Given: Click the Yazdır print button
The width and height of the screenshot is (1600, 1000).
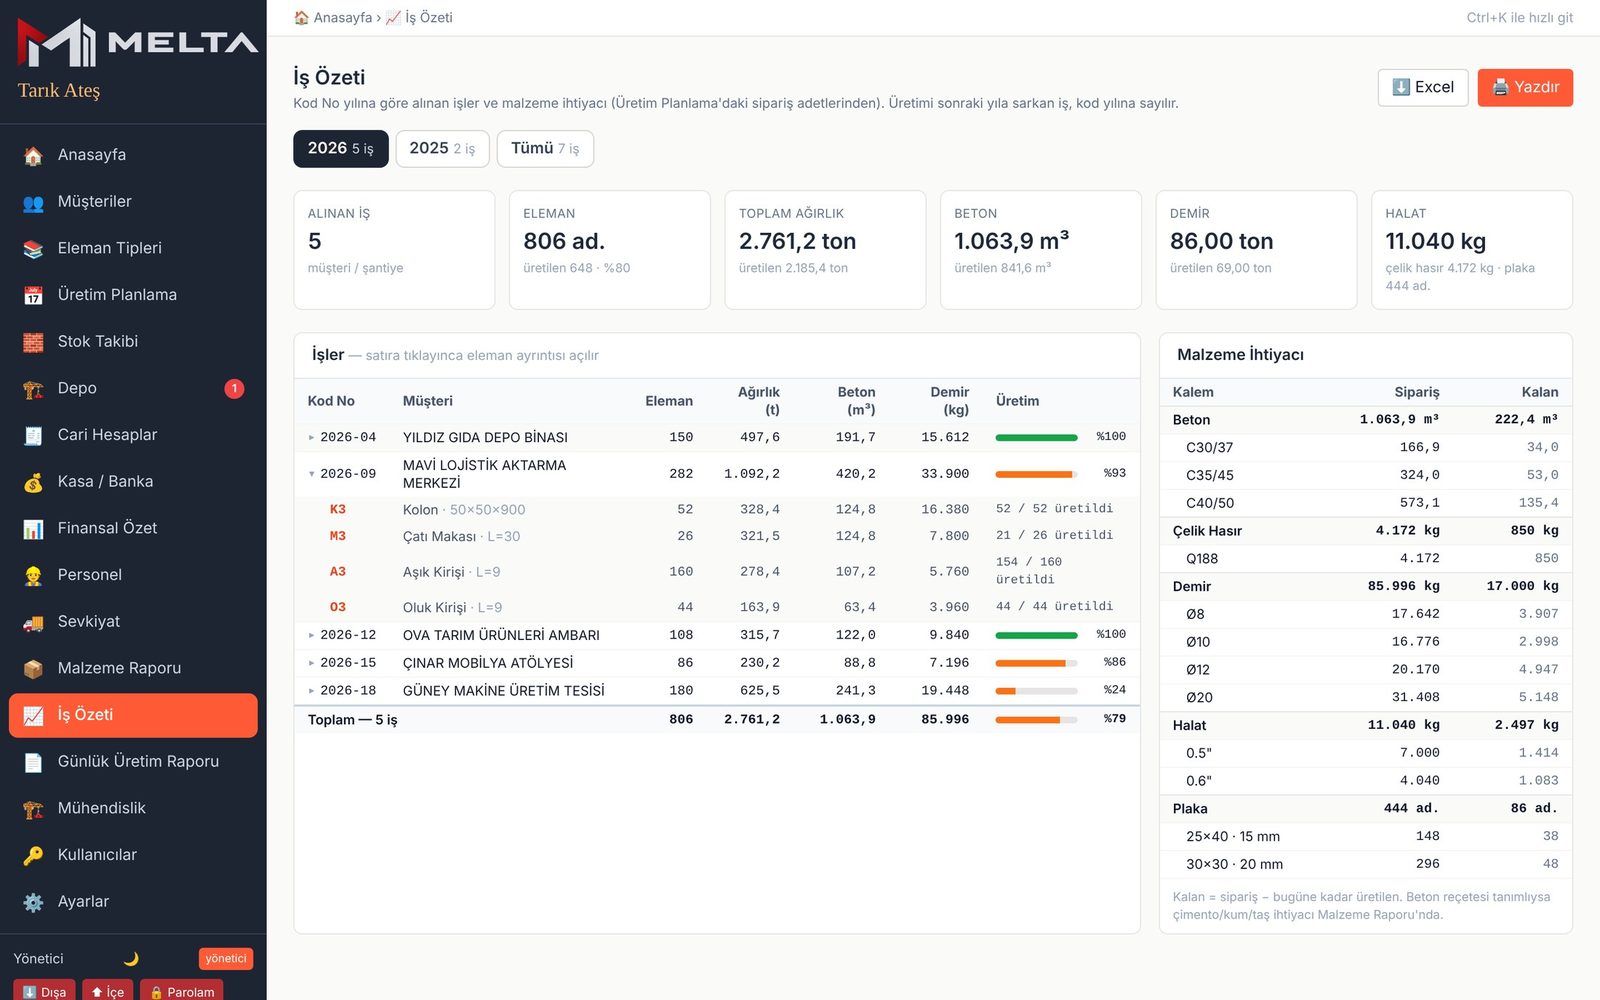Looking at the screenshot, I should (1525, 88).
